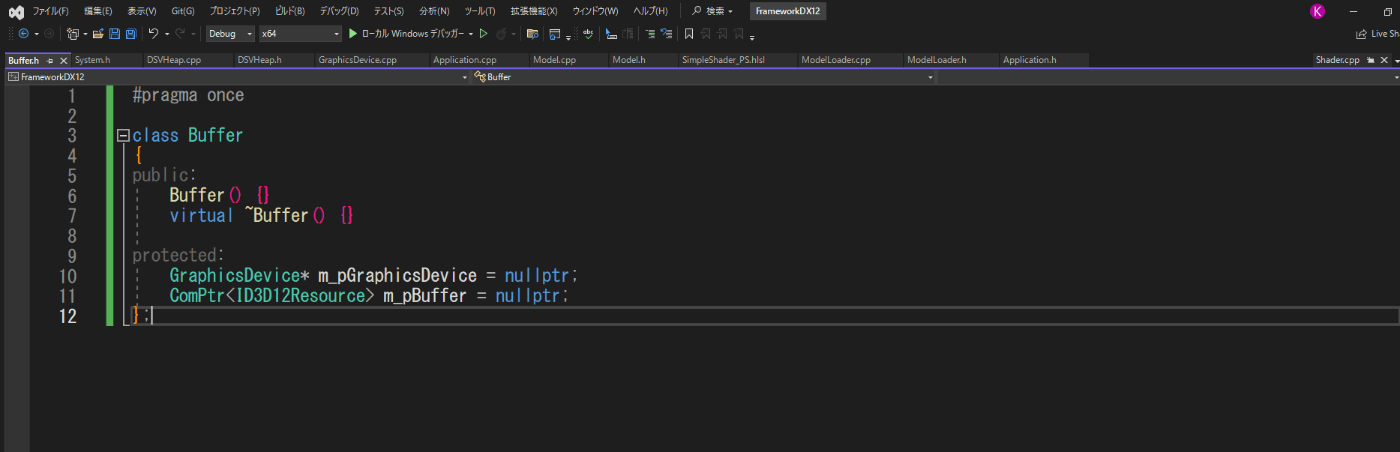Keep Shader.cpp tab open with promote icon
The image size is (1400, 452).
pyautogui.click(x=1370, y=60)
